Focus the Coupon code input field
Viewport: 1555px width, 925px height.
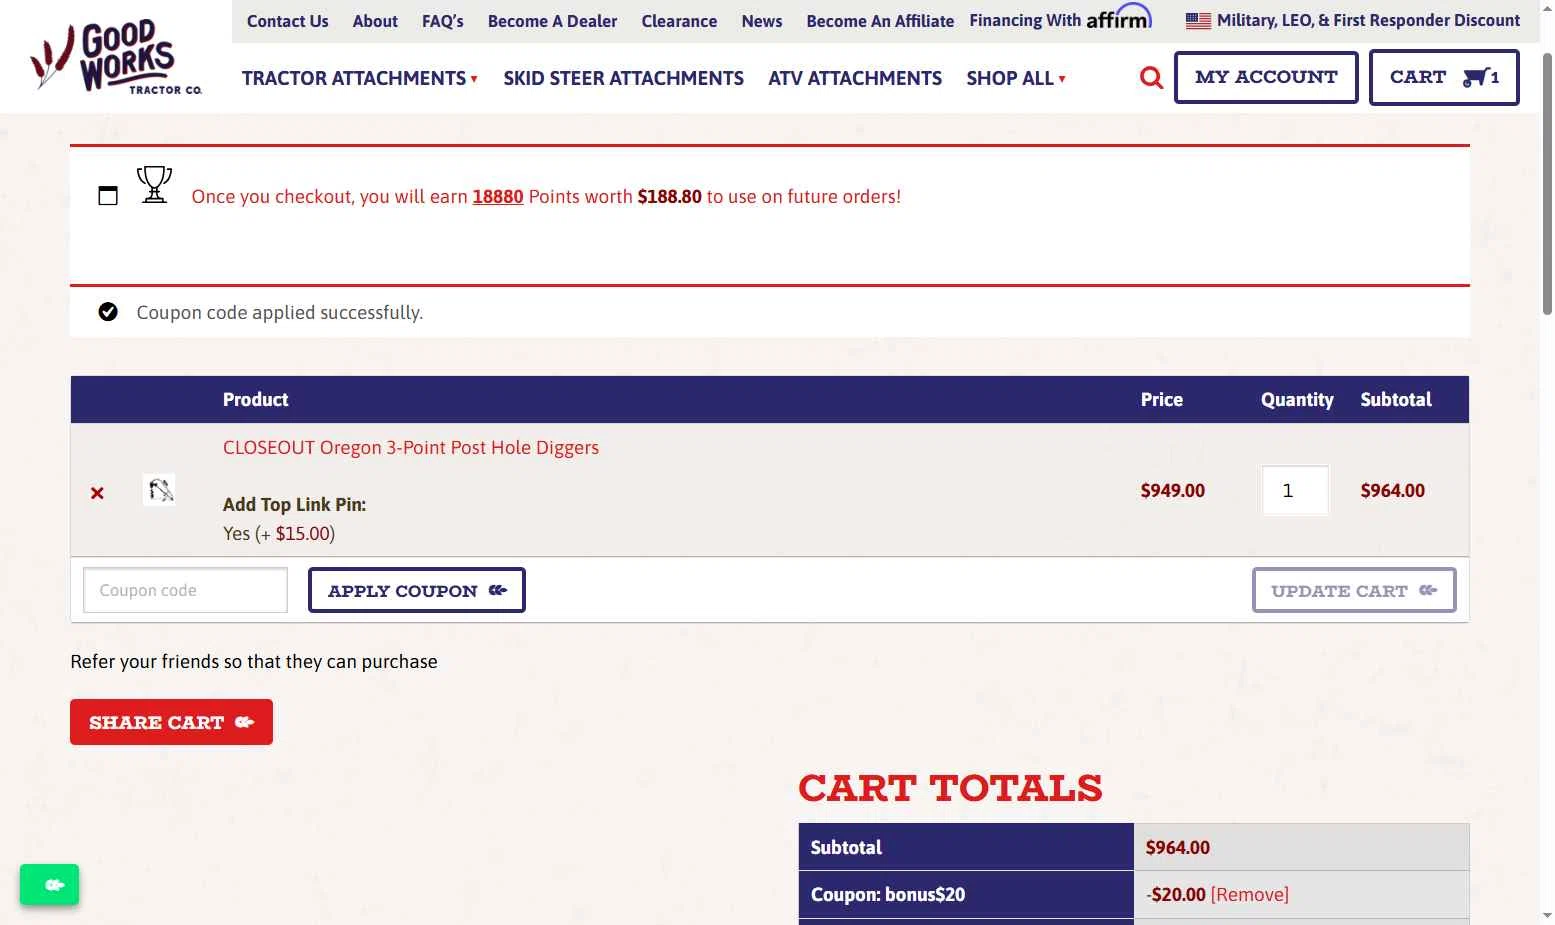(185, 590)
